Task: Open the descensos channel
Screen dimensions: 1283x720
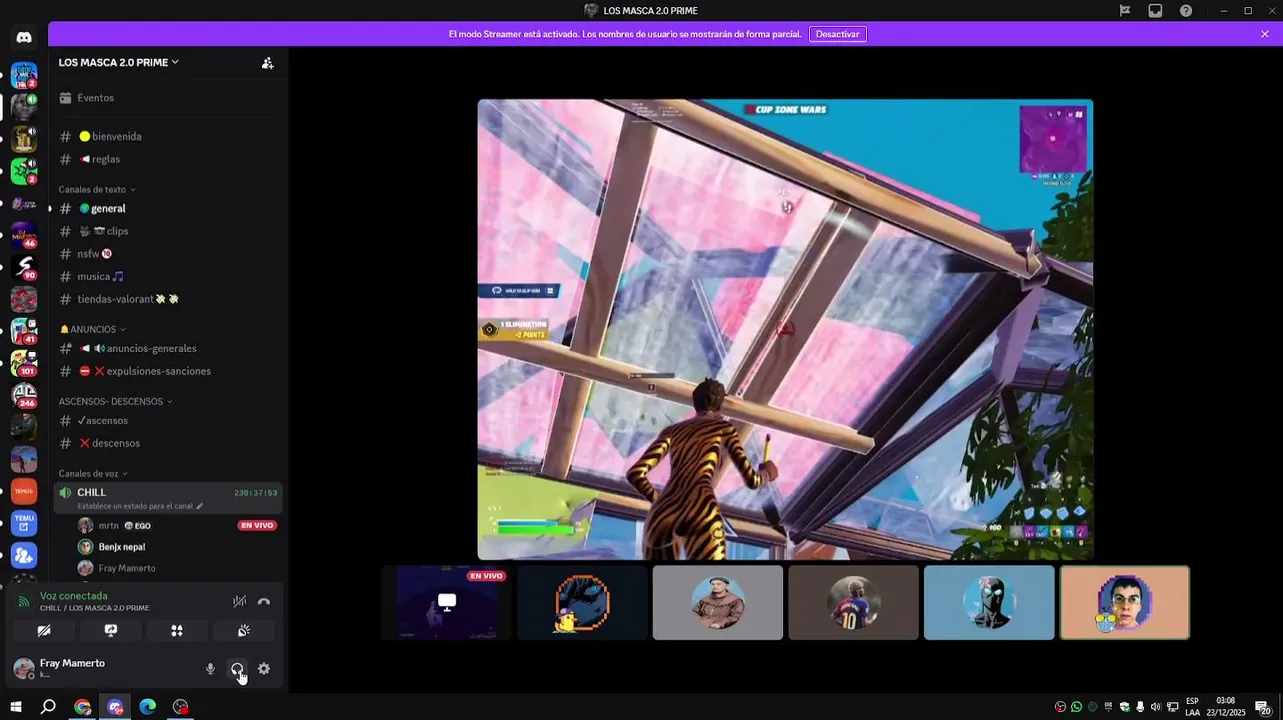Action: 167,443
